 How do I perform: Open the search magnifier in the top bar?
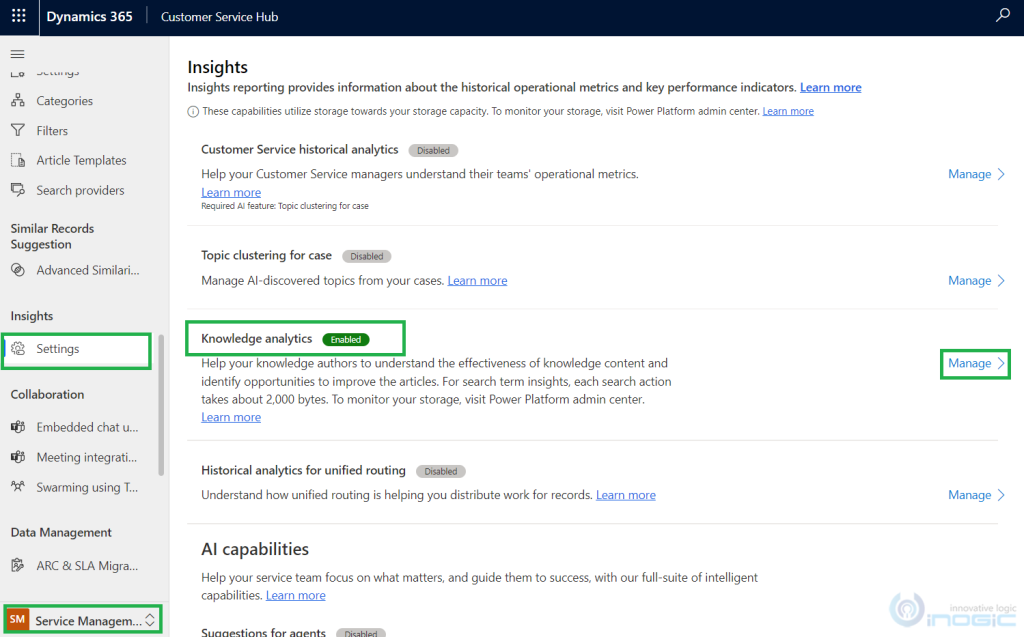pos(1002,16)
